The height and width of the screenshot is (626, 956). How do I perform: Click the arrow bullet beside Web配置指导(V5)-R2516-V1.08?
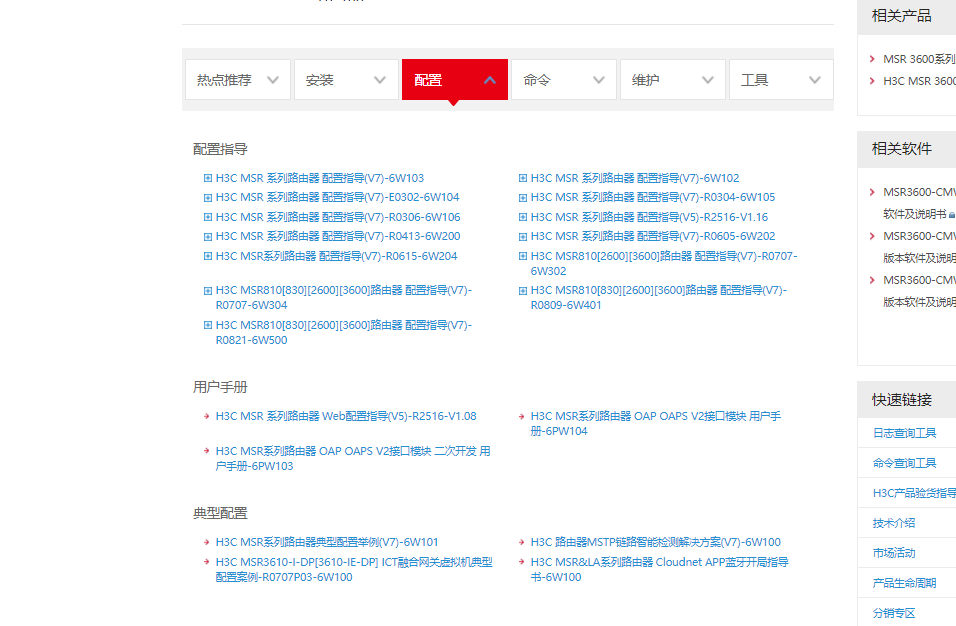coord(207,416)
